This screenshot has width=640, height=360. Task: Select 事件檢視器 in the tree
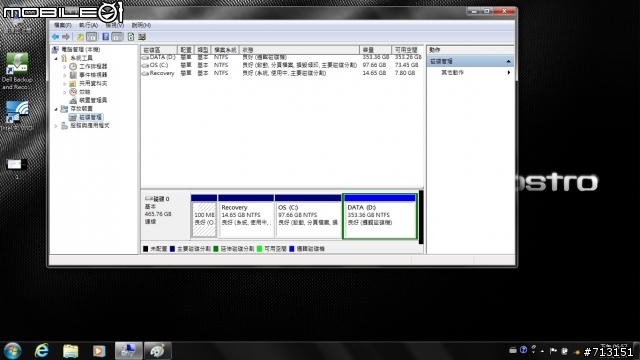(93, 75)
